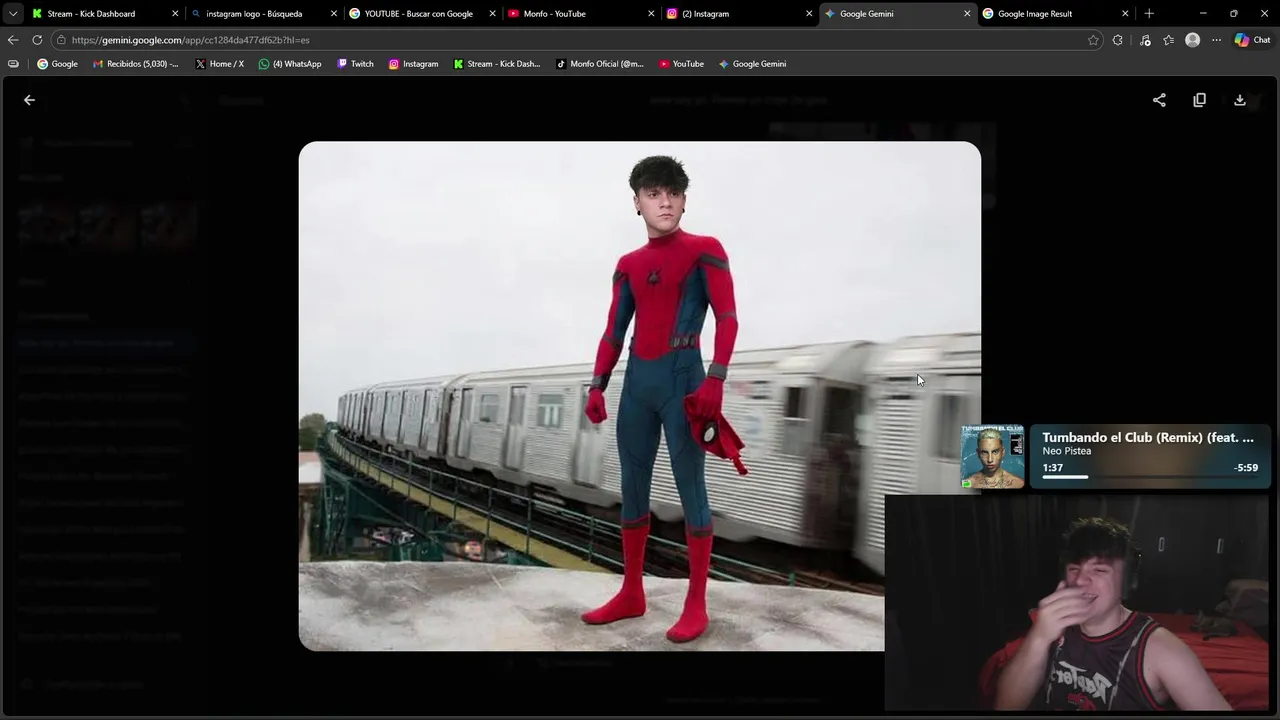The image size is (1280, 720).
Task: Open YouTube bookmark
Action: pos(681,64)
